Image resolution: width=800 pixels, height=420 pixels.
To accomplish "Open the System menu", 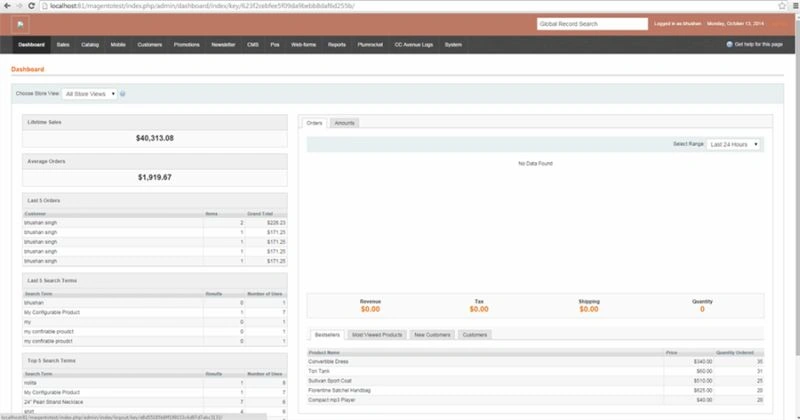I will [x=453, y=45].
